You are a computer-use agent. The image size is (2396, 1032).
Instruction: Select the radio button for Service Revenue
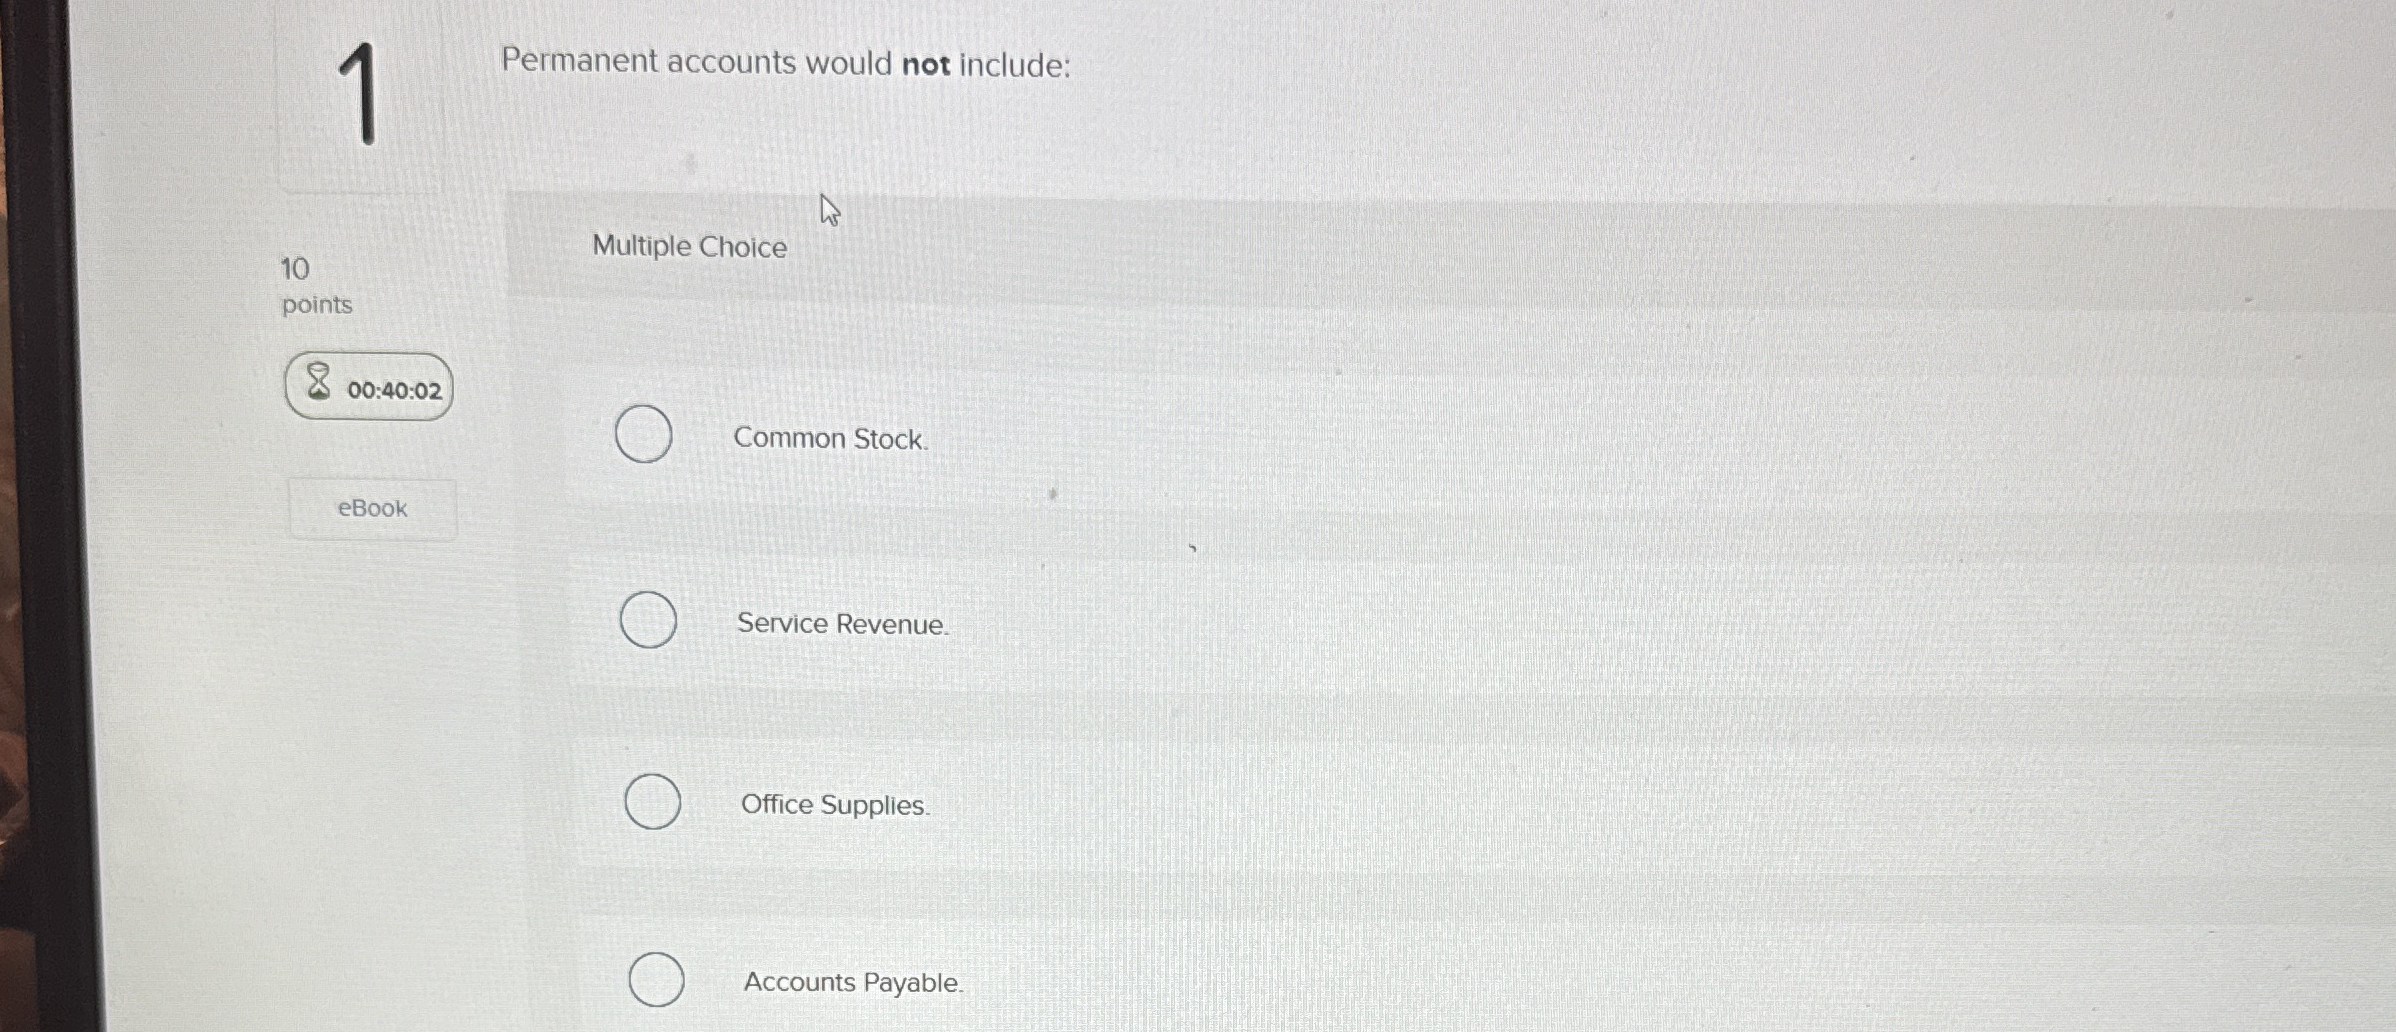pos(647,621)
